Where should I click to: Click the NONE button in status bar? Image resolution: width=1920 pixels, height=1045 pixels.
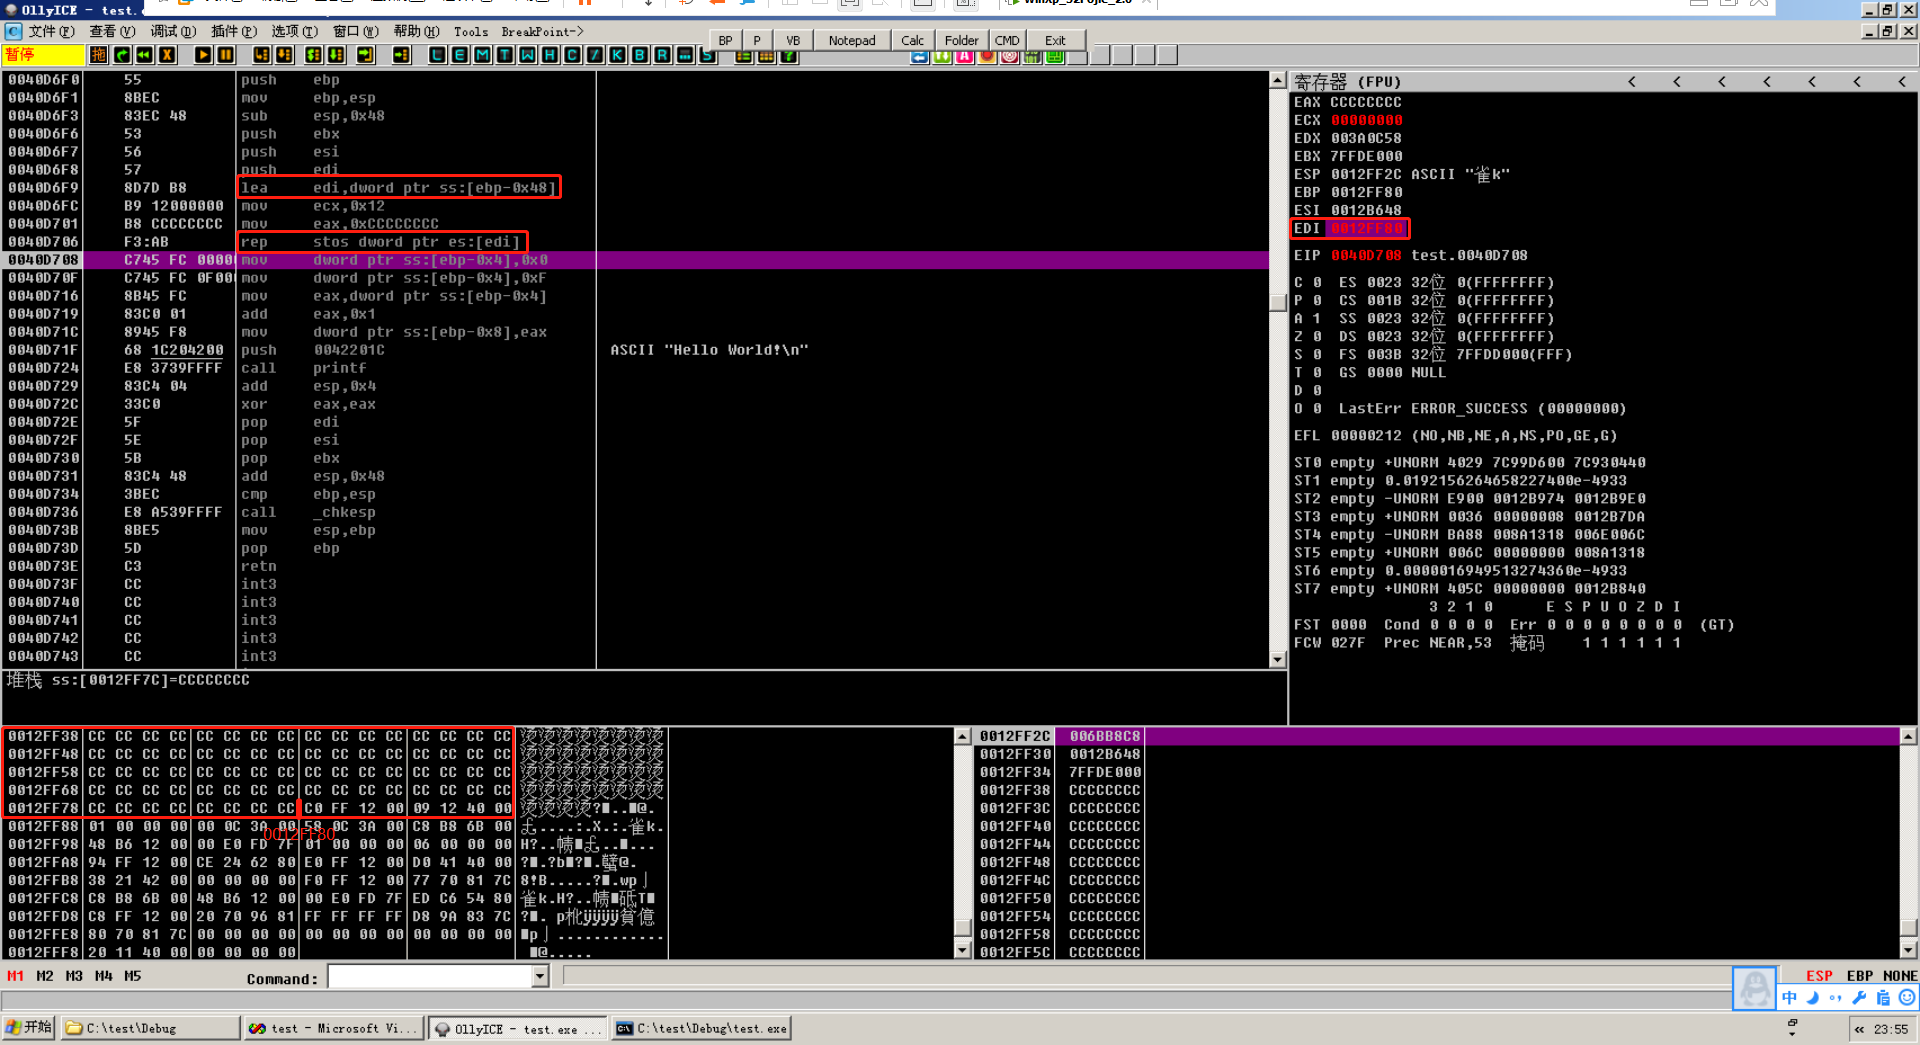(1900, 976)
